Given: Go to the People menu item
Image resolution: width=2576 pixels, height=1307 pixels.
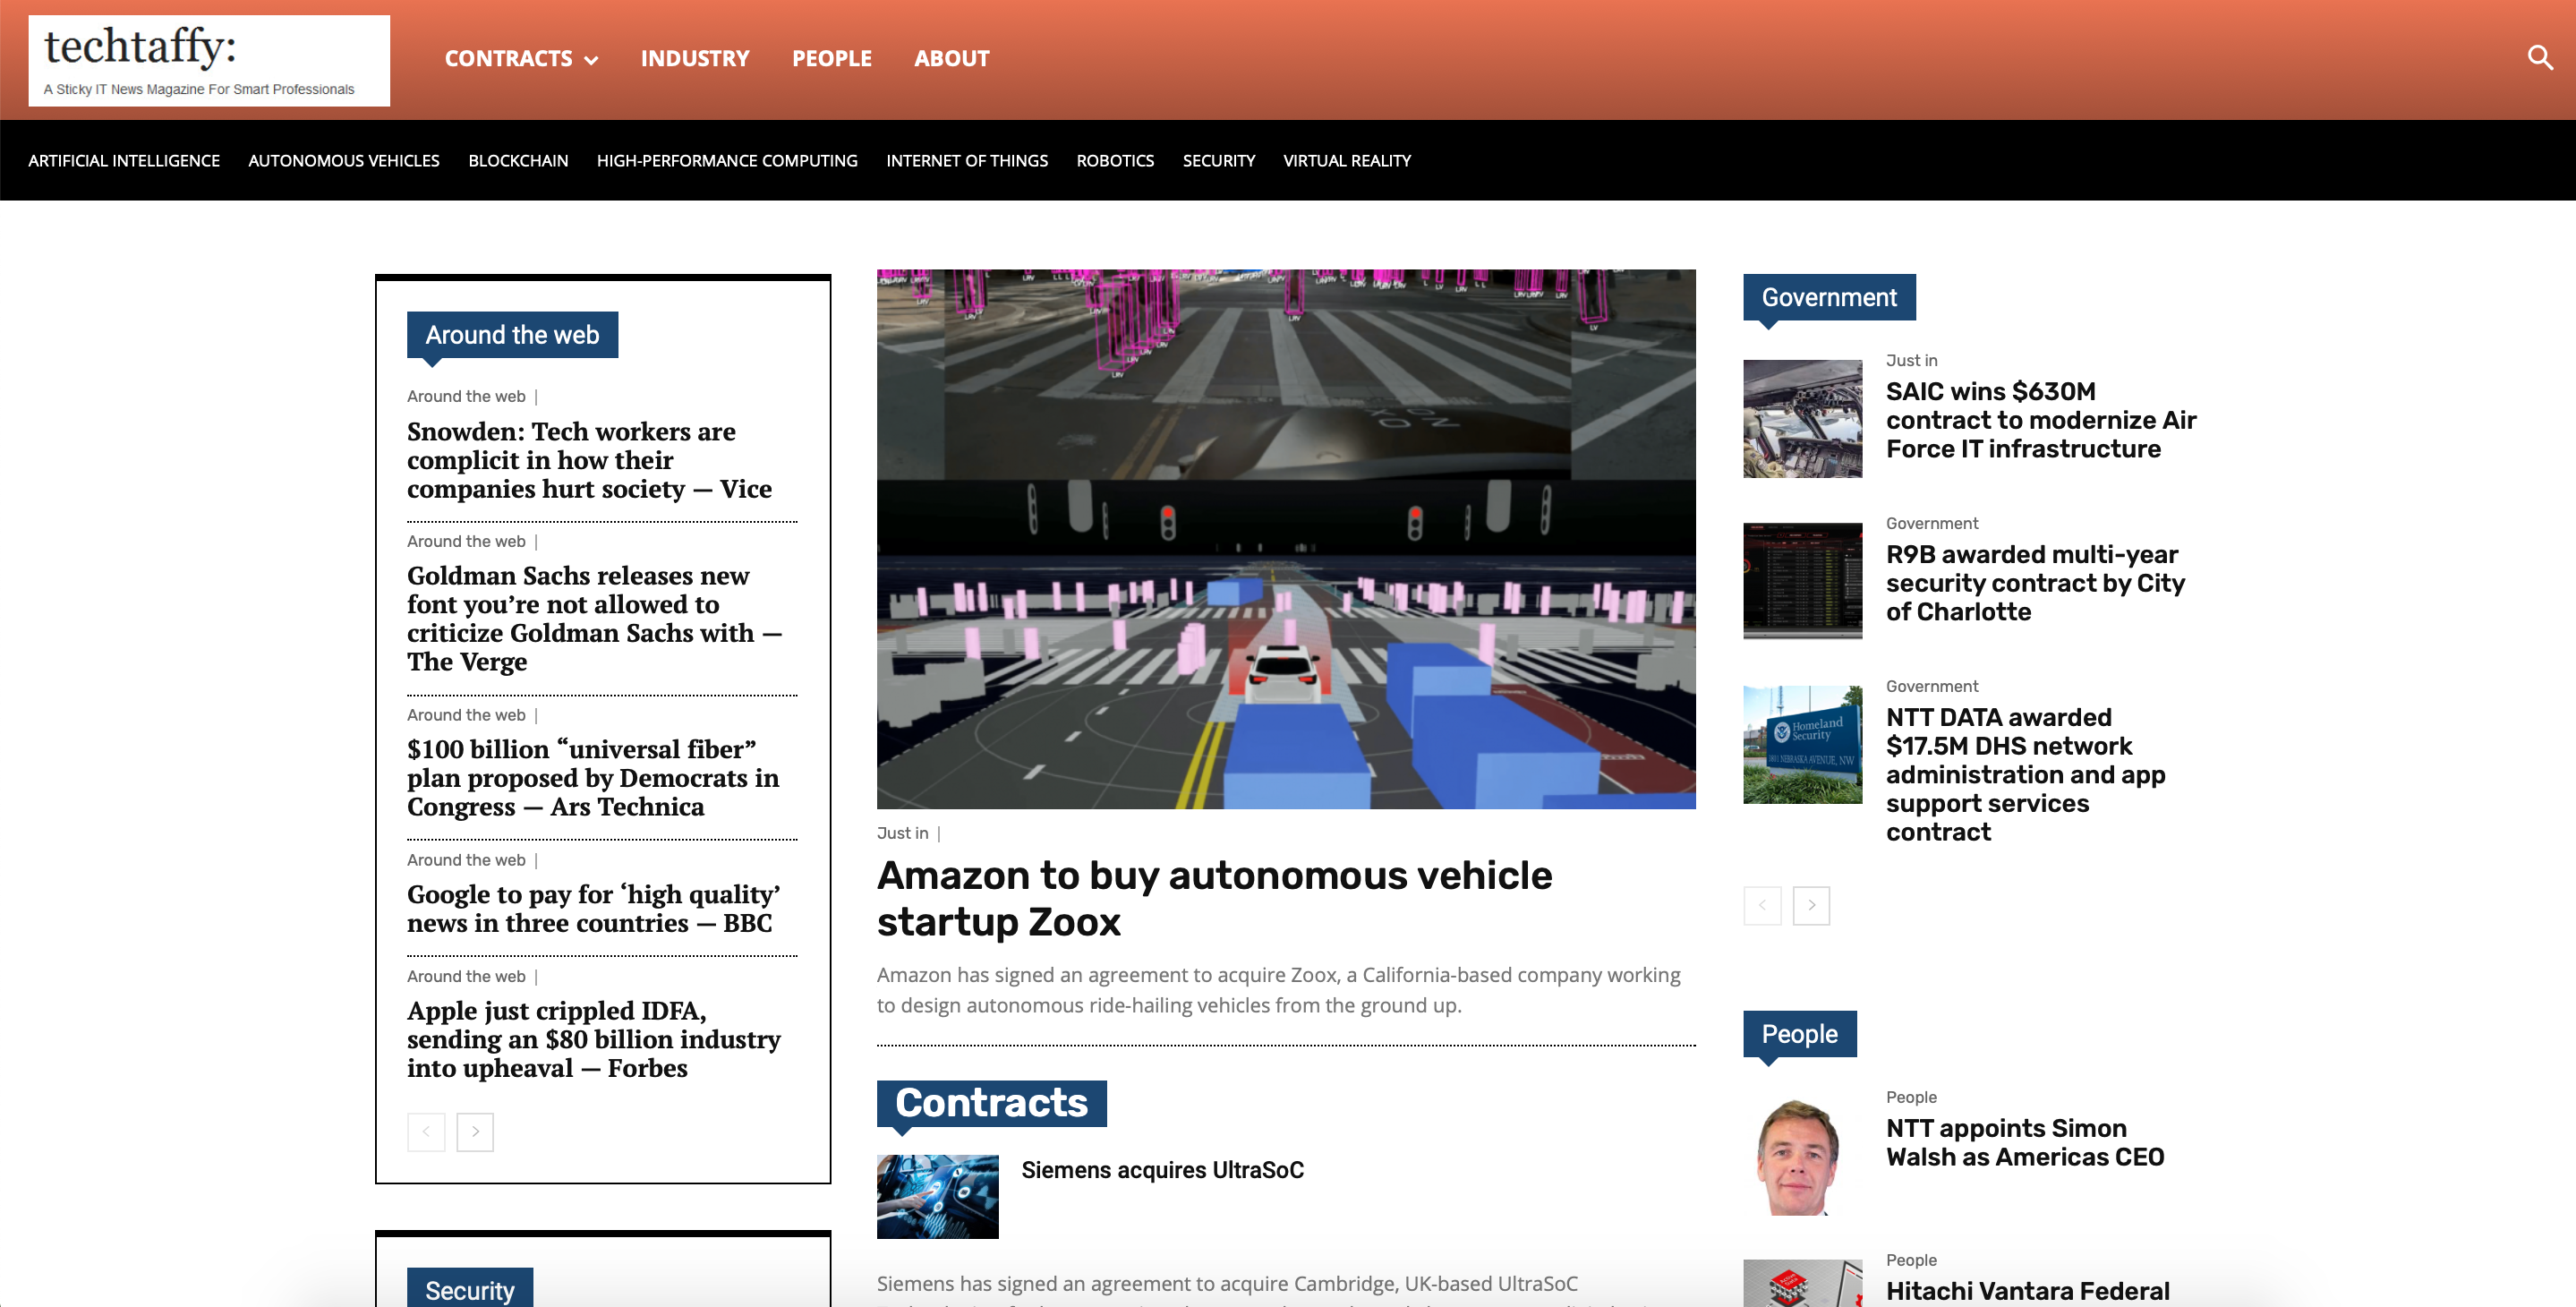Looking at the screenshot, I should [831, 59].
